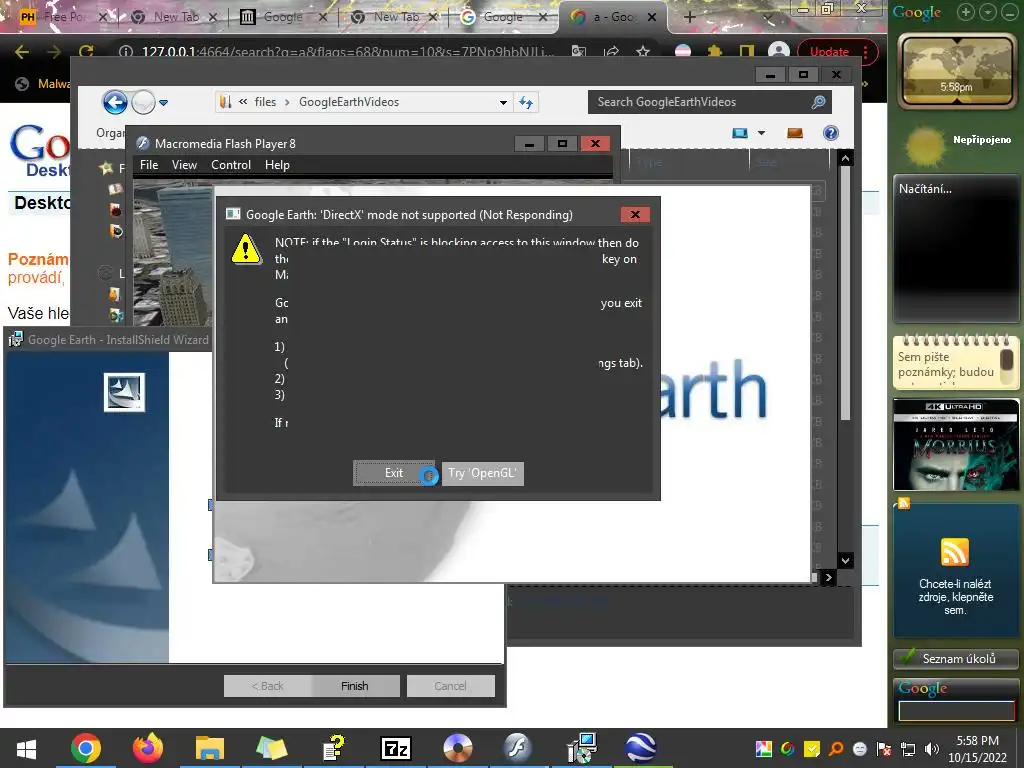Switch to the 'a - Goo' Chrome tab
The image size is (1024, 768).
(612, 18)
